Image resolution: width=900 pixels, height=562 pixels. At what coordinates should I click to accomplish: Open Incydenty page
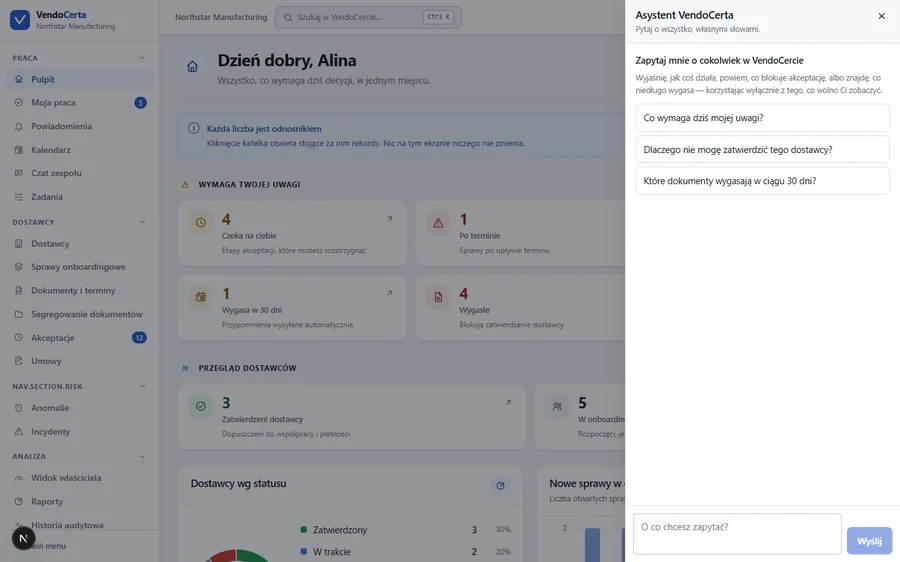[80, 432]
